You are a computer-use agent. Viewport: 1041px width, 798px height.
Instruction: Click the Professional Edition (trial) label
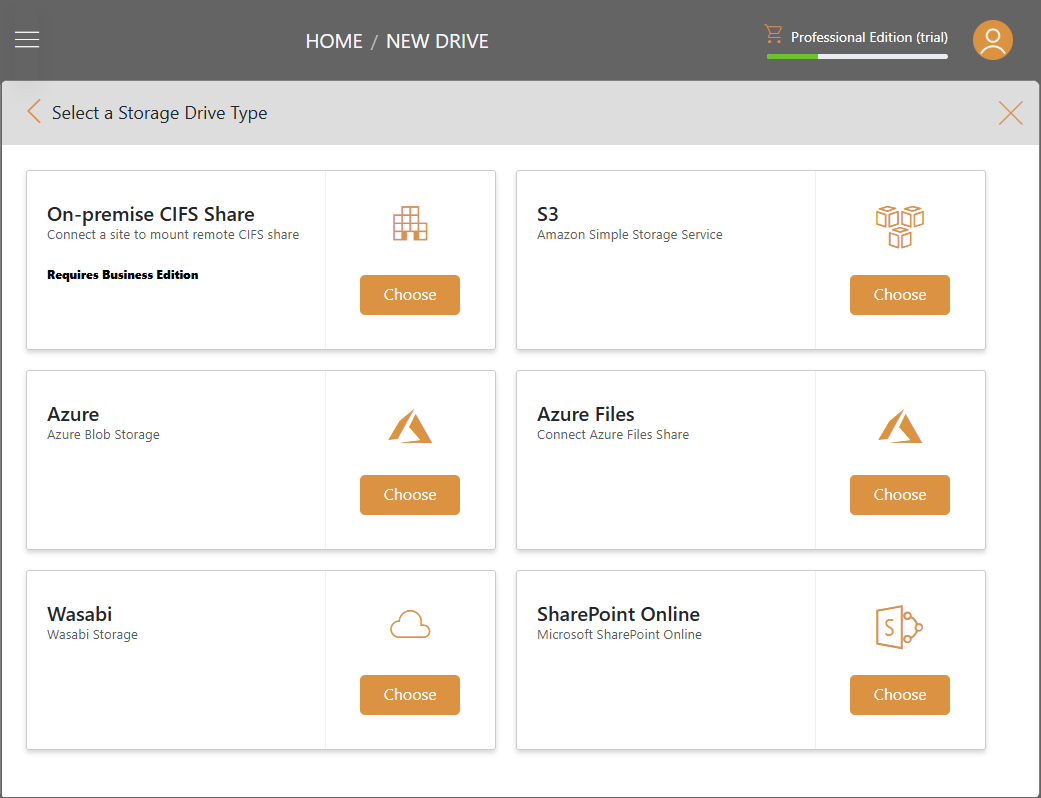[869, 37]
